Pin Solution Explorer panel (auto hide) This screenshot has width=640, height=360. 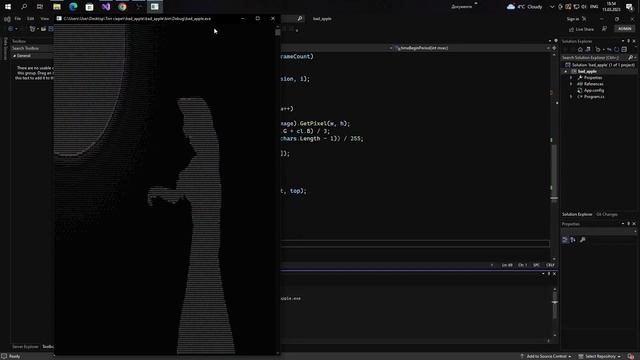[x=628, y=41]
